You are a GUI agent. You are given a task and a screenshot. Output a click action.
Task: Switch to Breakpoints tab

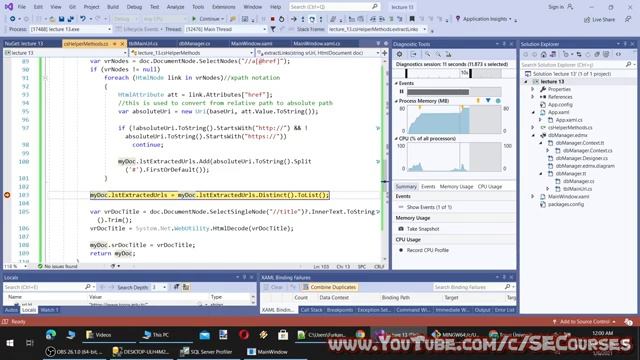pos(340,310)
